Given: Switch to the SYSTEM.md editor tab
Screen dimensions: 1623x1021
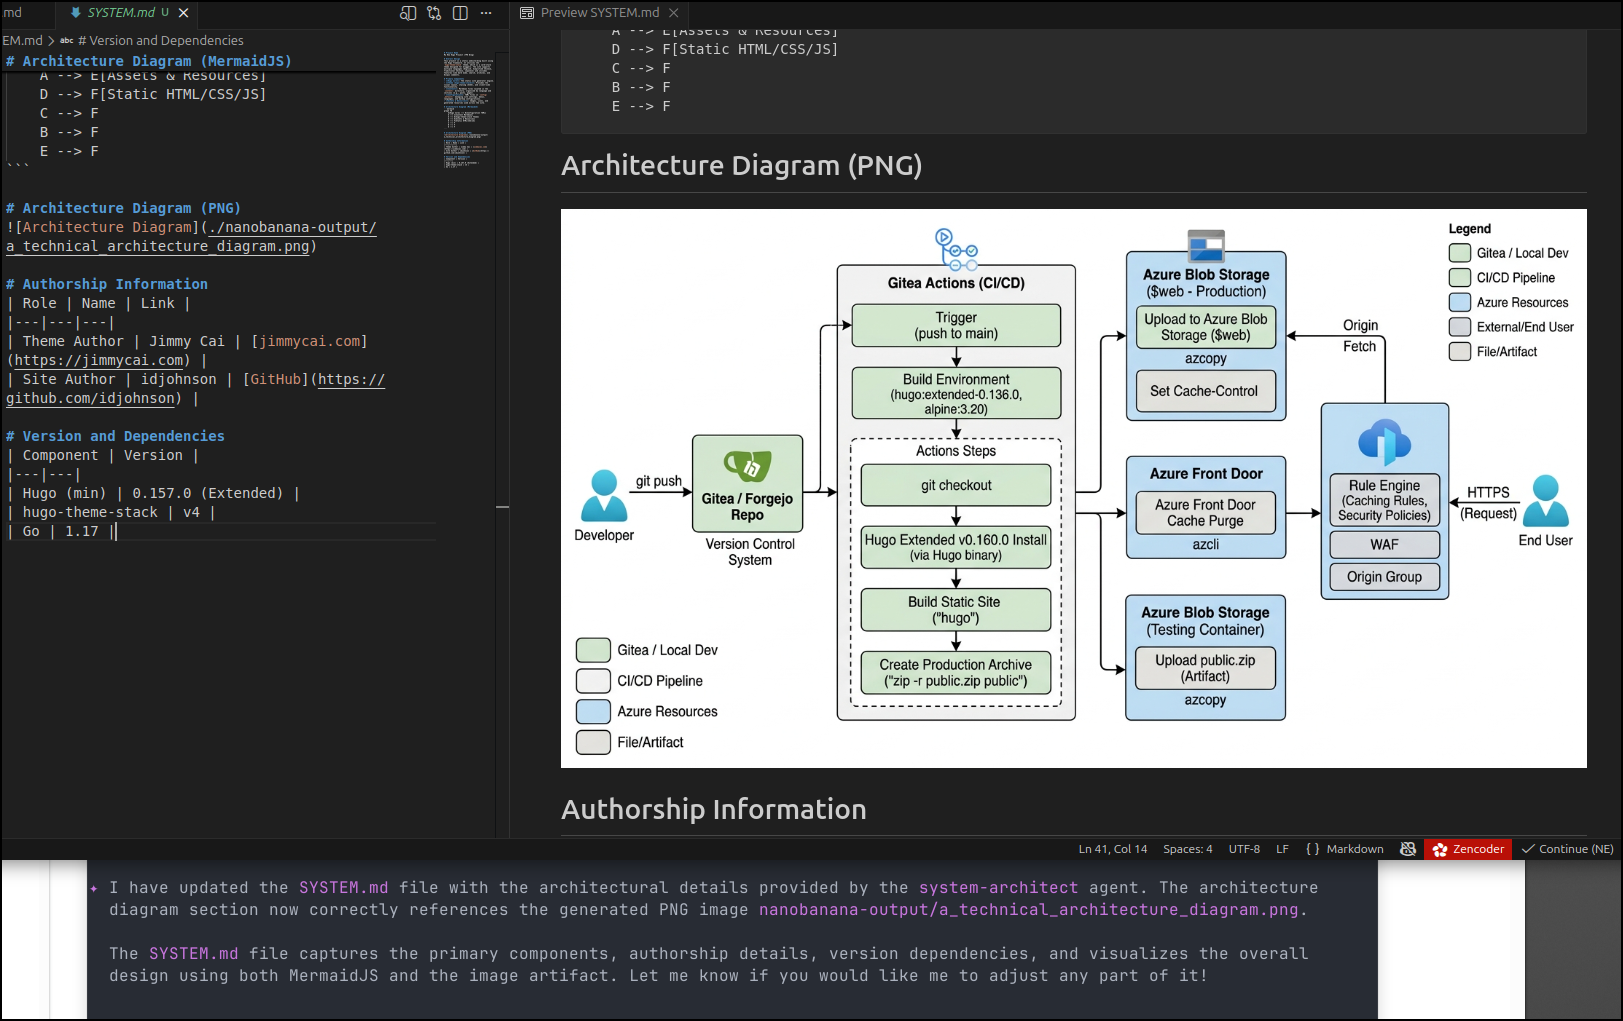Looking at the screenshot, I should pos(120,13).
